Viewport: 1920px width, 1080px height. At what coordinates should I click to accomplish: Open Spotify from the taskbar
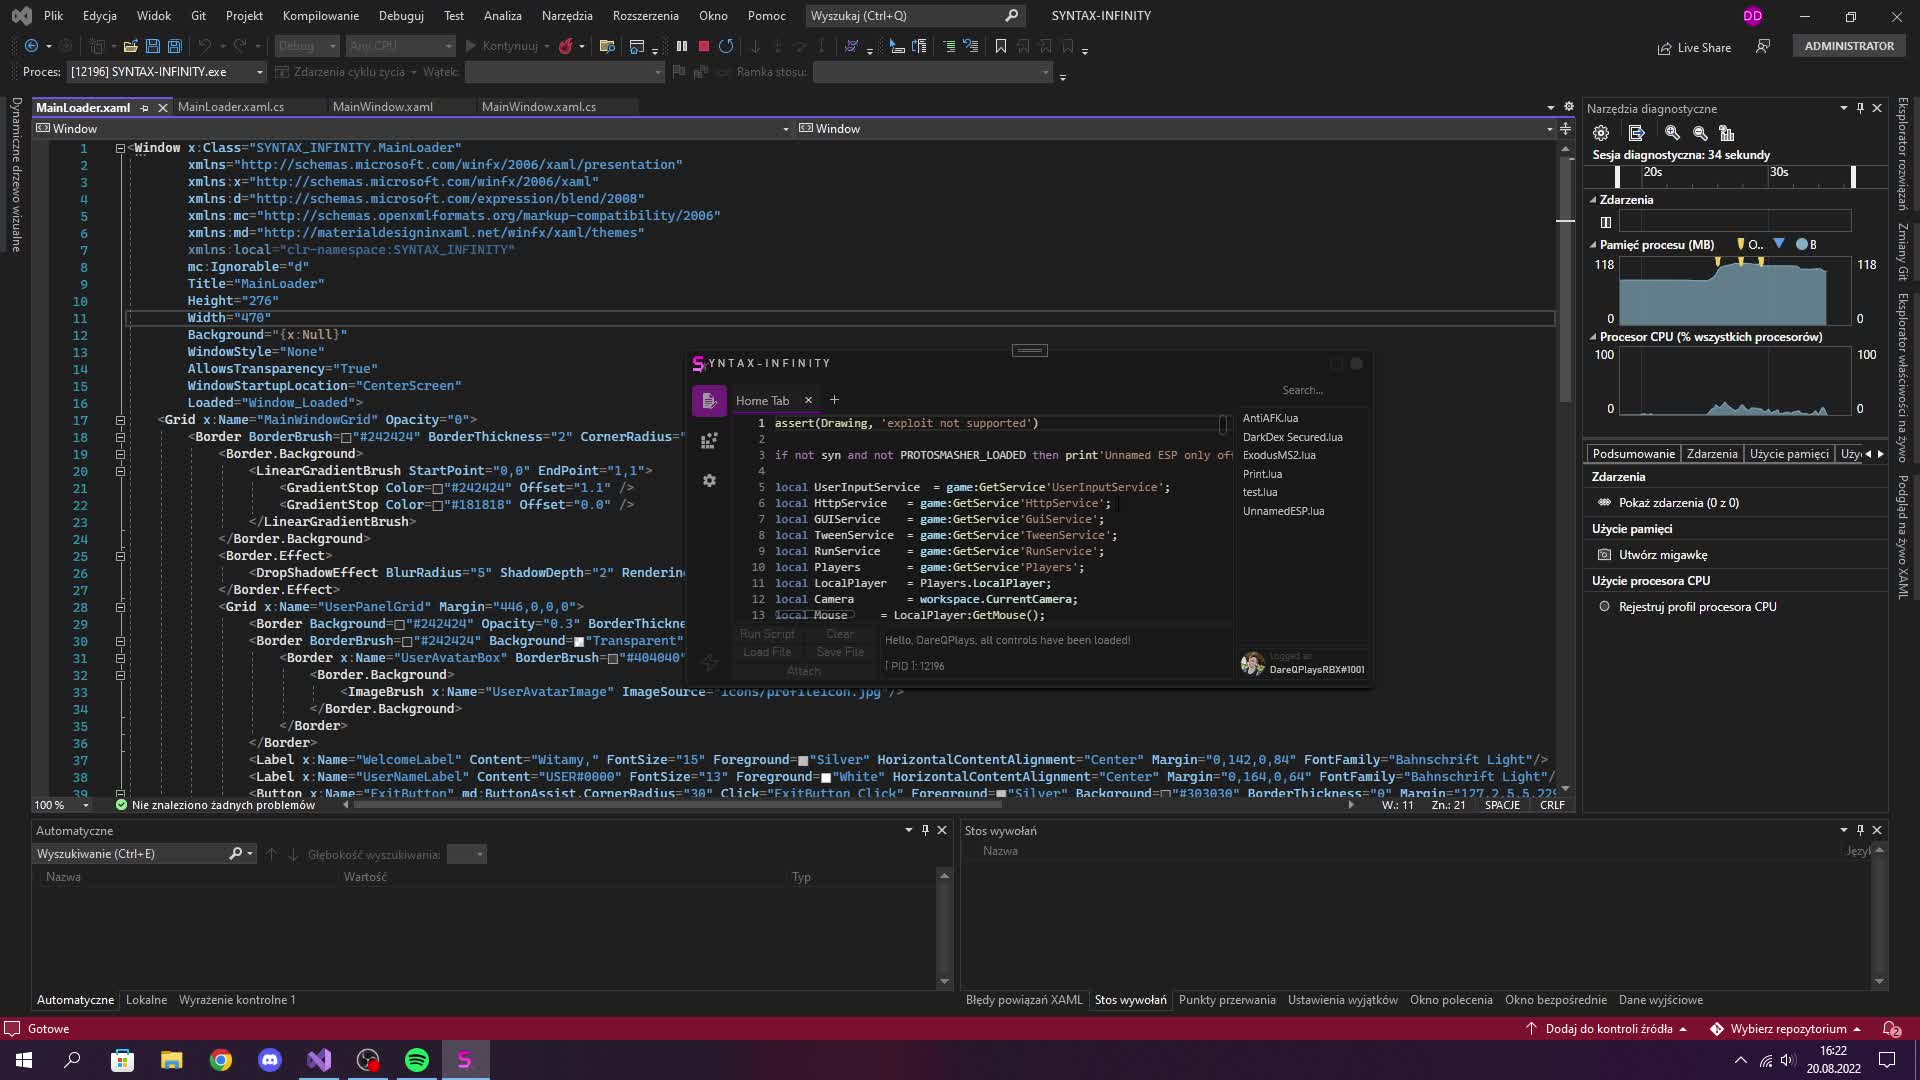pos(415,1059)
